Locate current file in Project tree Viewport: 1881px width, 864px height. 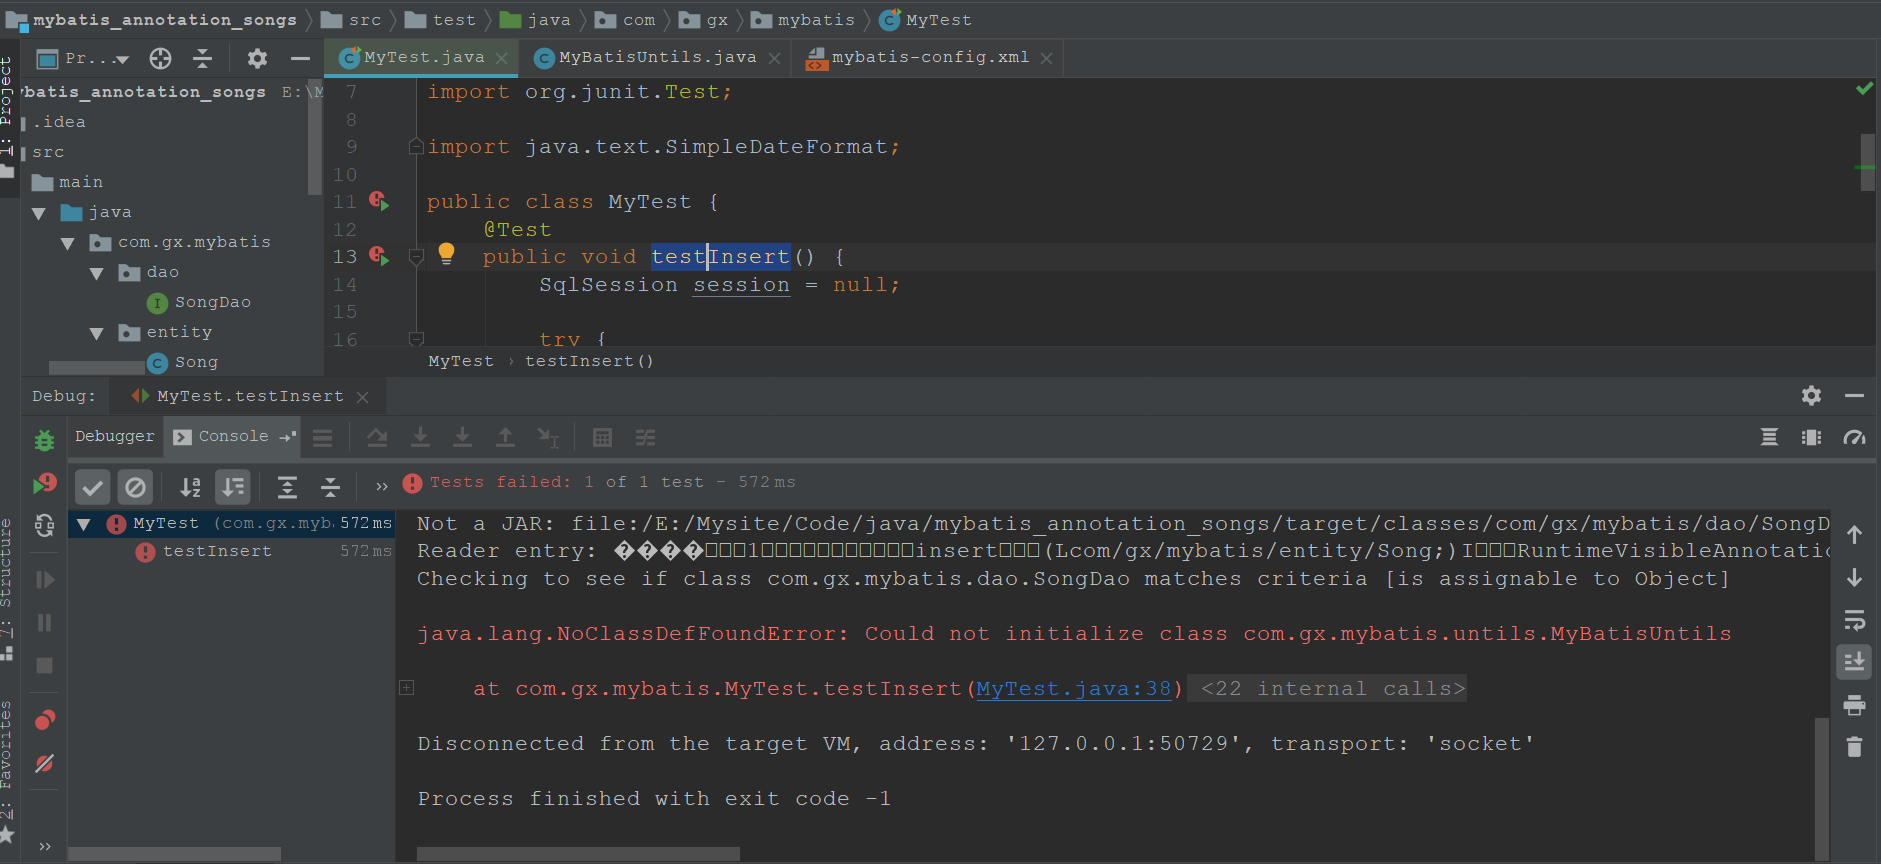(x=160, y=59)
